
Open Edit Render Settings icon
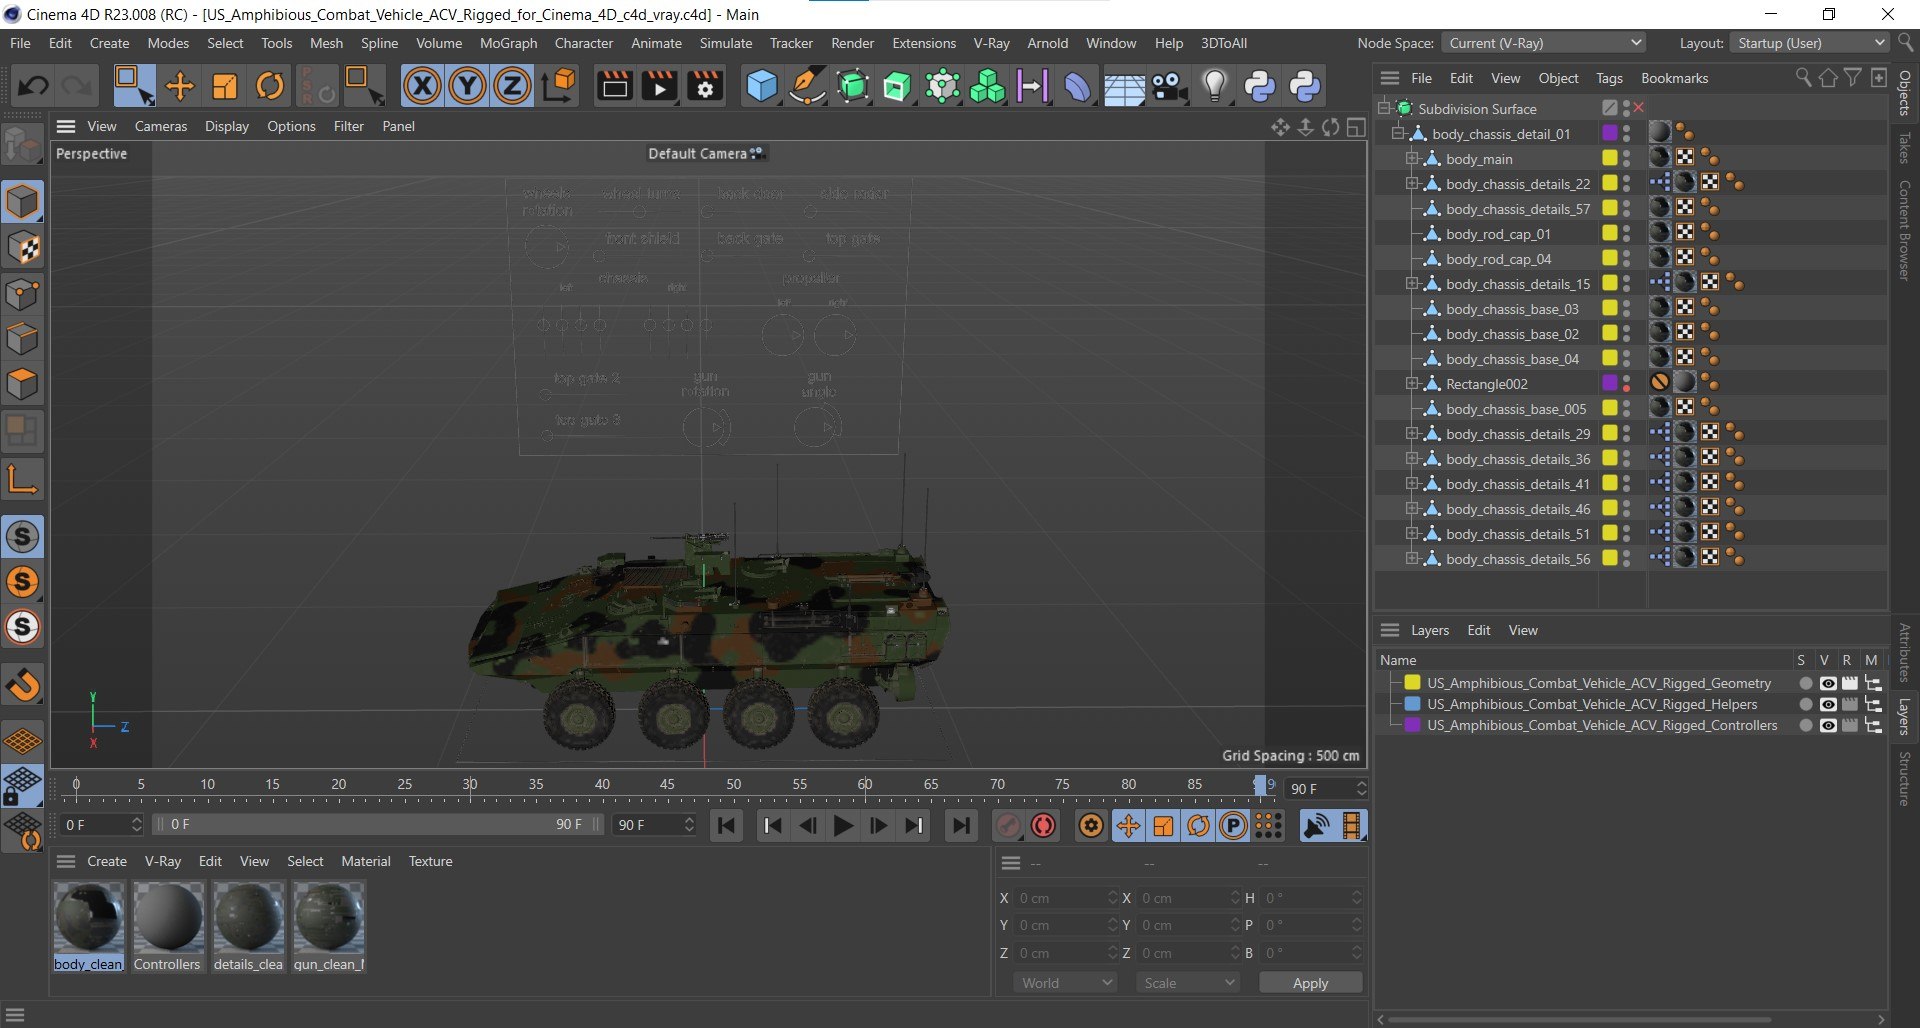[x=705, y=86]
